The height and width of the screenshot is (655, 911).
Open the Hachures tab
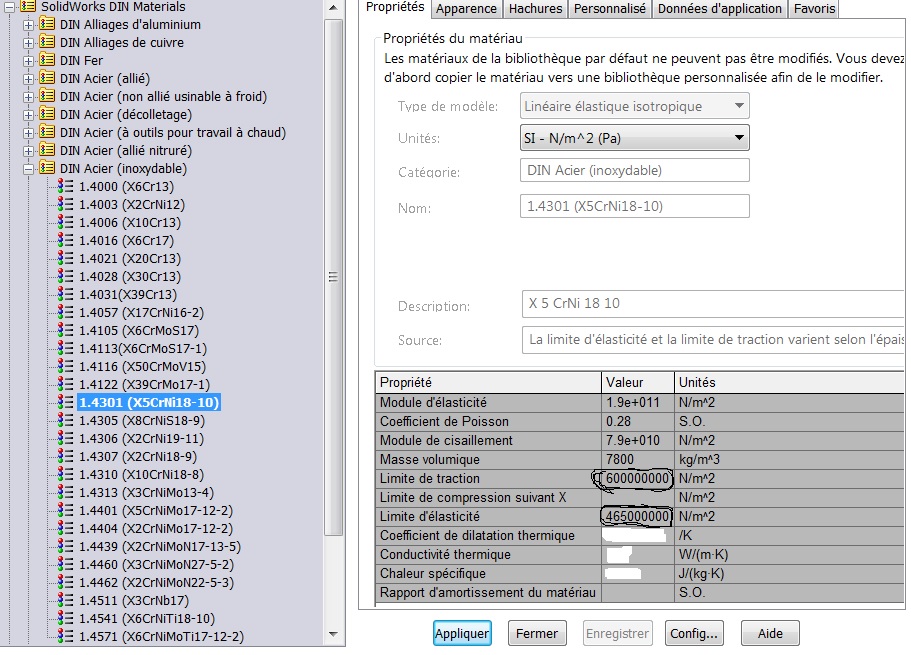pyautogui.click(x=535, y=9)
